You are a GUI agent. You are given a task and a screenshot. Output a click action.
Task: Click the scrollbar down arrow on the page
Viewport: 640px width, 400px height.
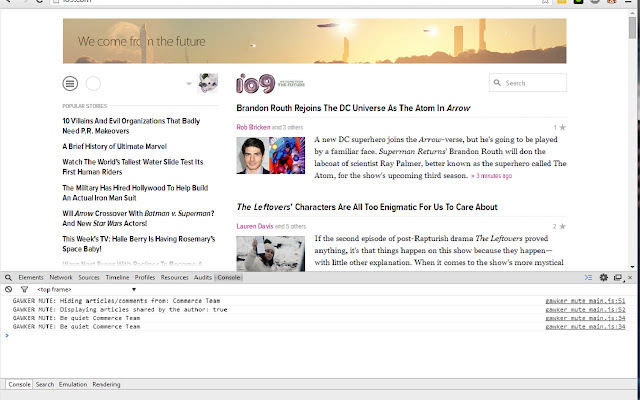(x=632, y=267)
